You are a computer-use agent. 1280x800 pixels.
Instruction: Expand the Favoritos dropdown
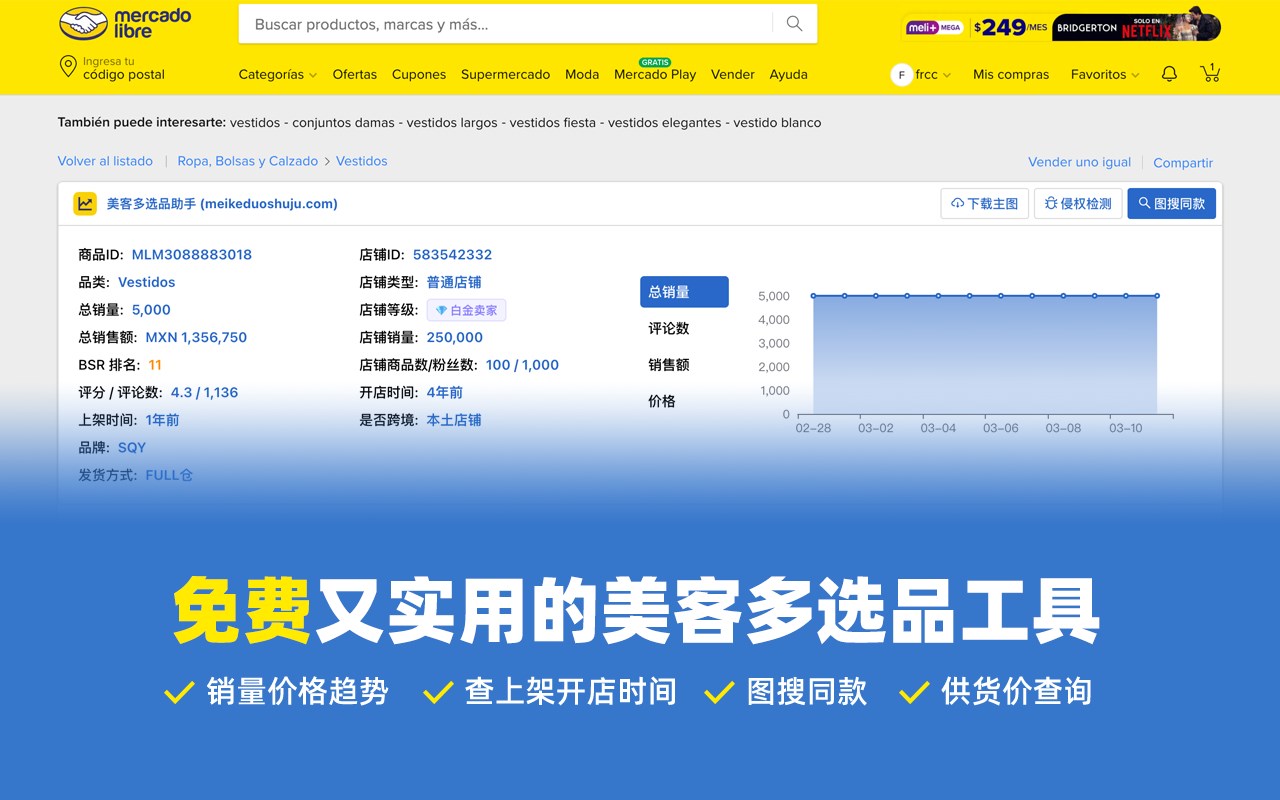tap(1105, 74)
